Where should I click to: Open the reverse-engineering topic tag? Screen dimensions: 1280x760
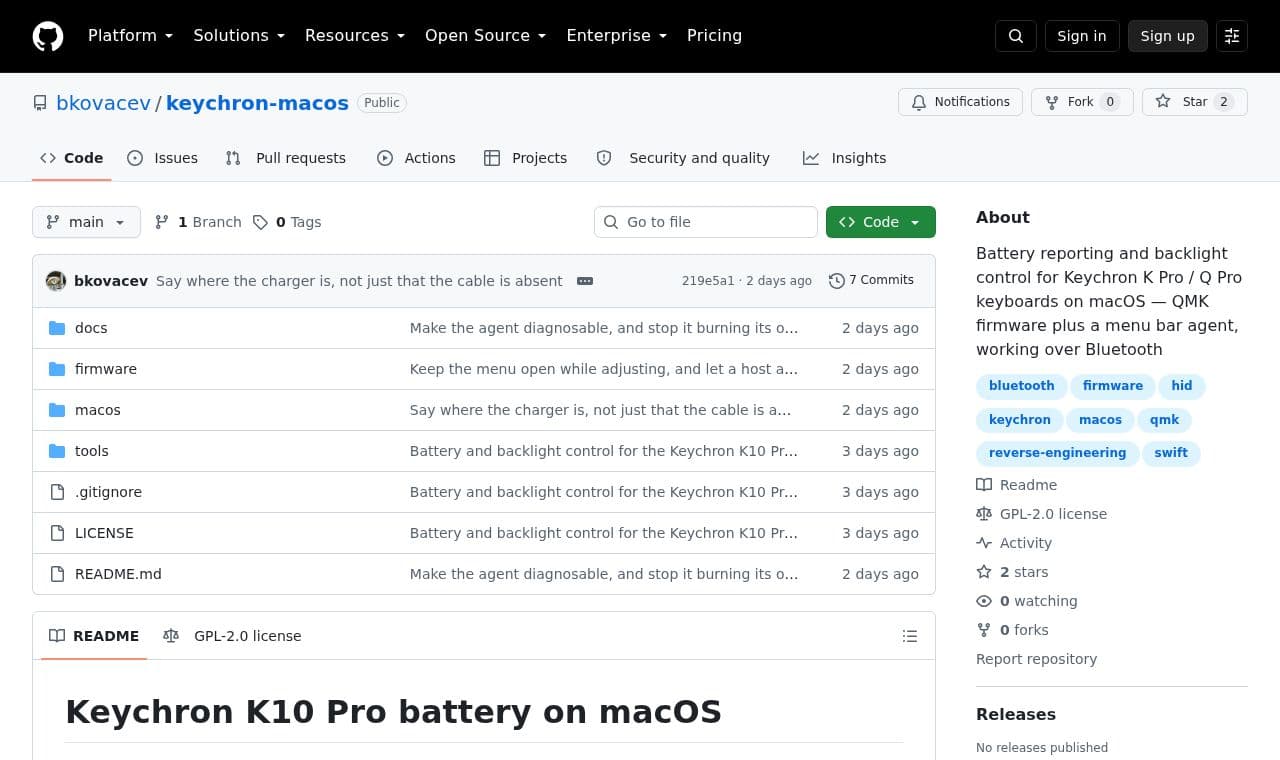click(x=1057, y=453)
